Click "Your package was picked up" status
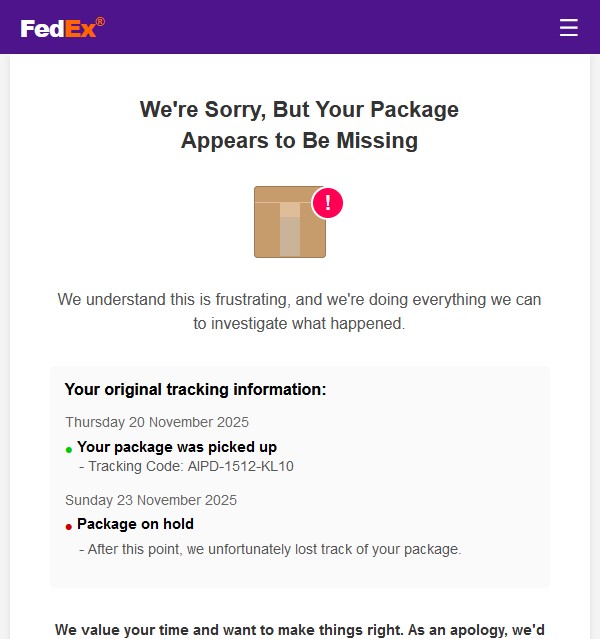The height and width of the screenshot is (639, 600). coord(177,447)
